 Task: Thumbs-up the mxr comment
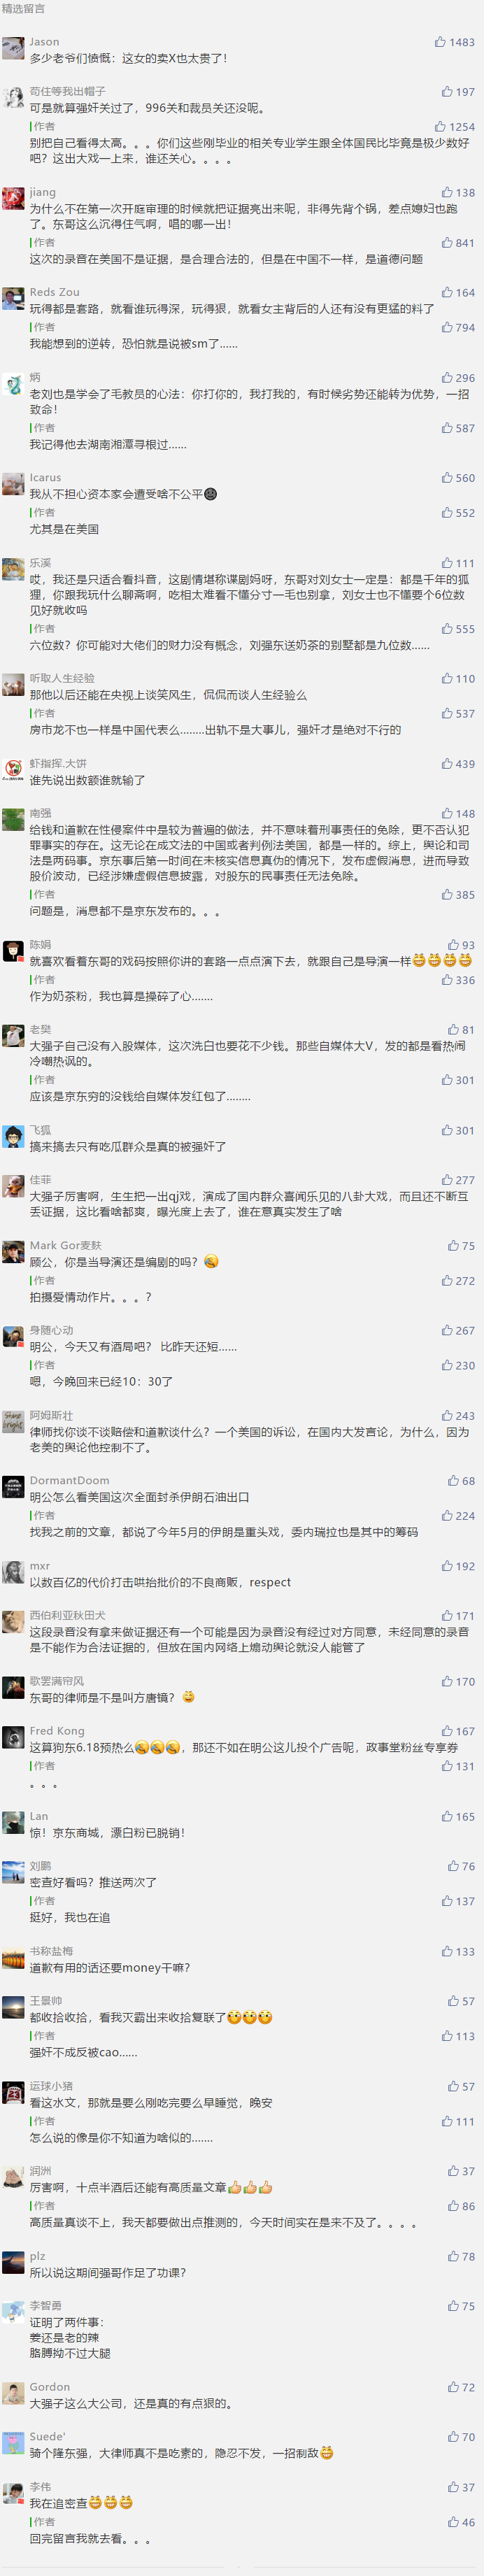(x=447, y=1566)
